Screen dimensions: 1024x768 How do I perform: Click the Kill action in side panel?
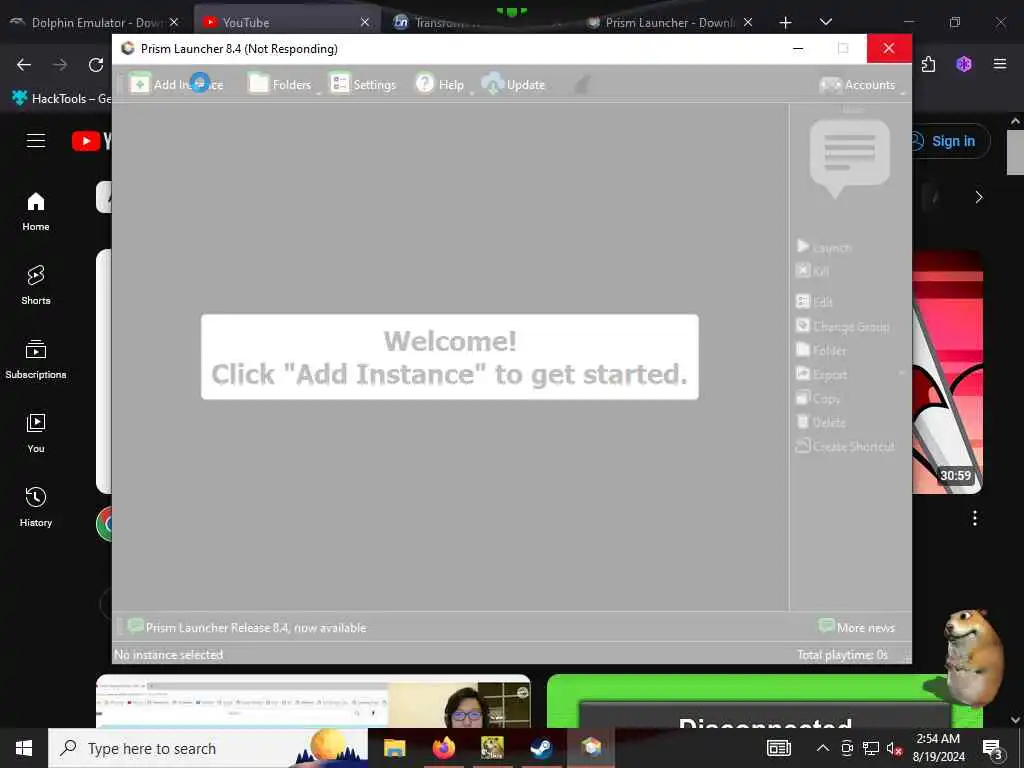click(812, 270)
